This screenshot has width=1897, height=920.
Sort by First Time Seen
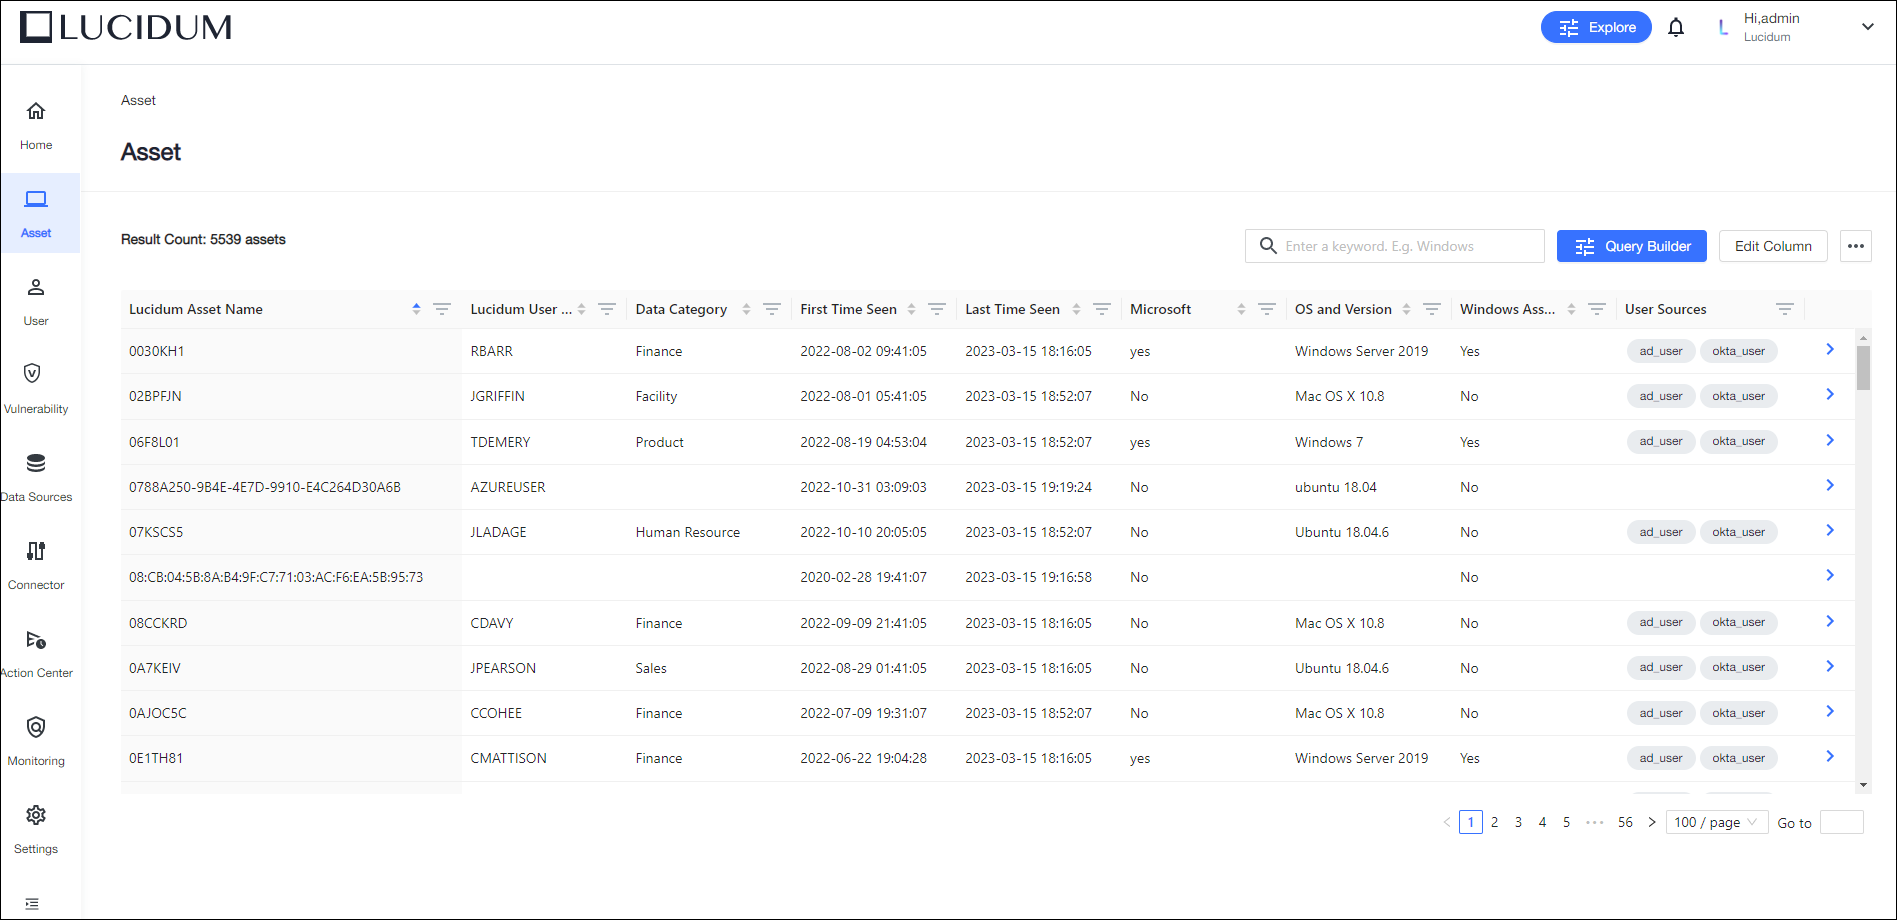[911, 309]
